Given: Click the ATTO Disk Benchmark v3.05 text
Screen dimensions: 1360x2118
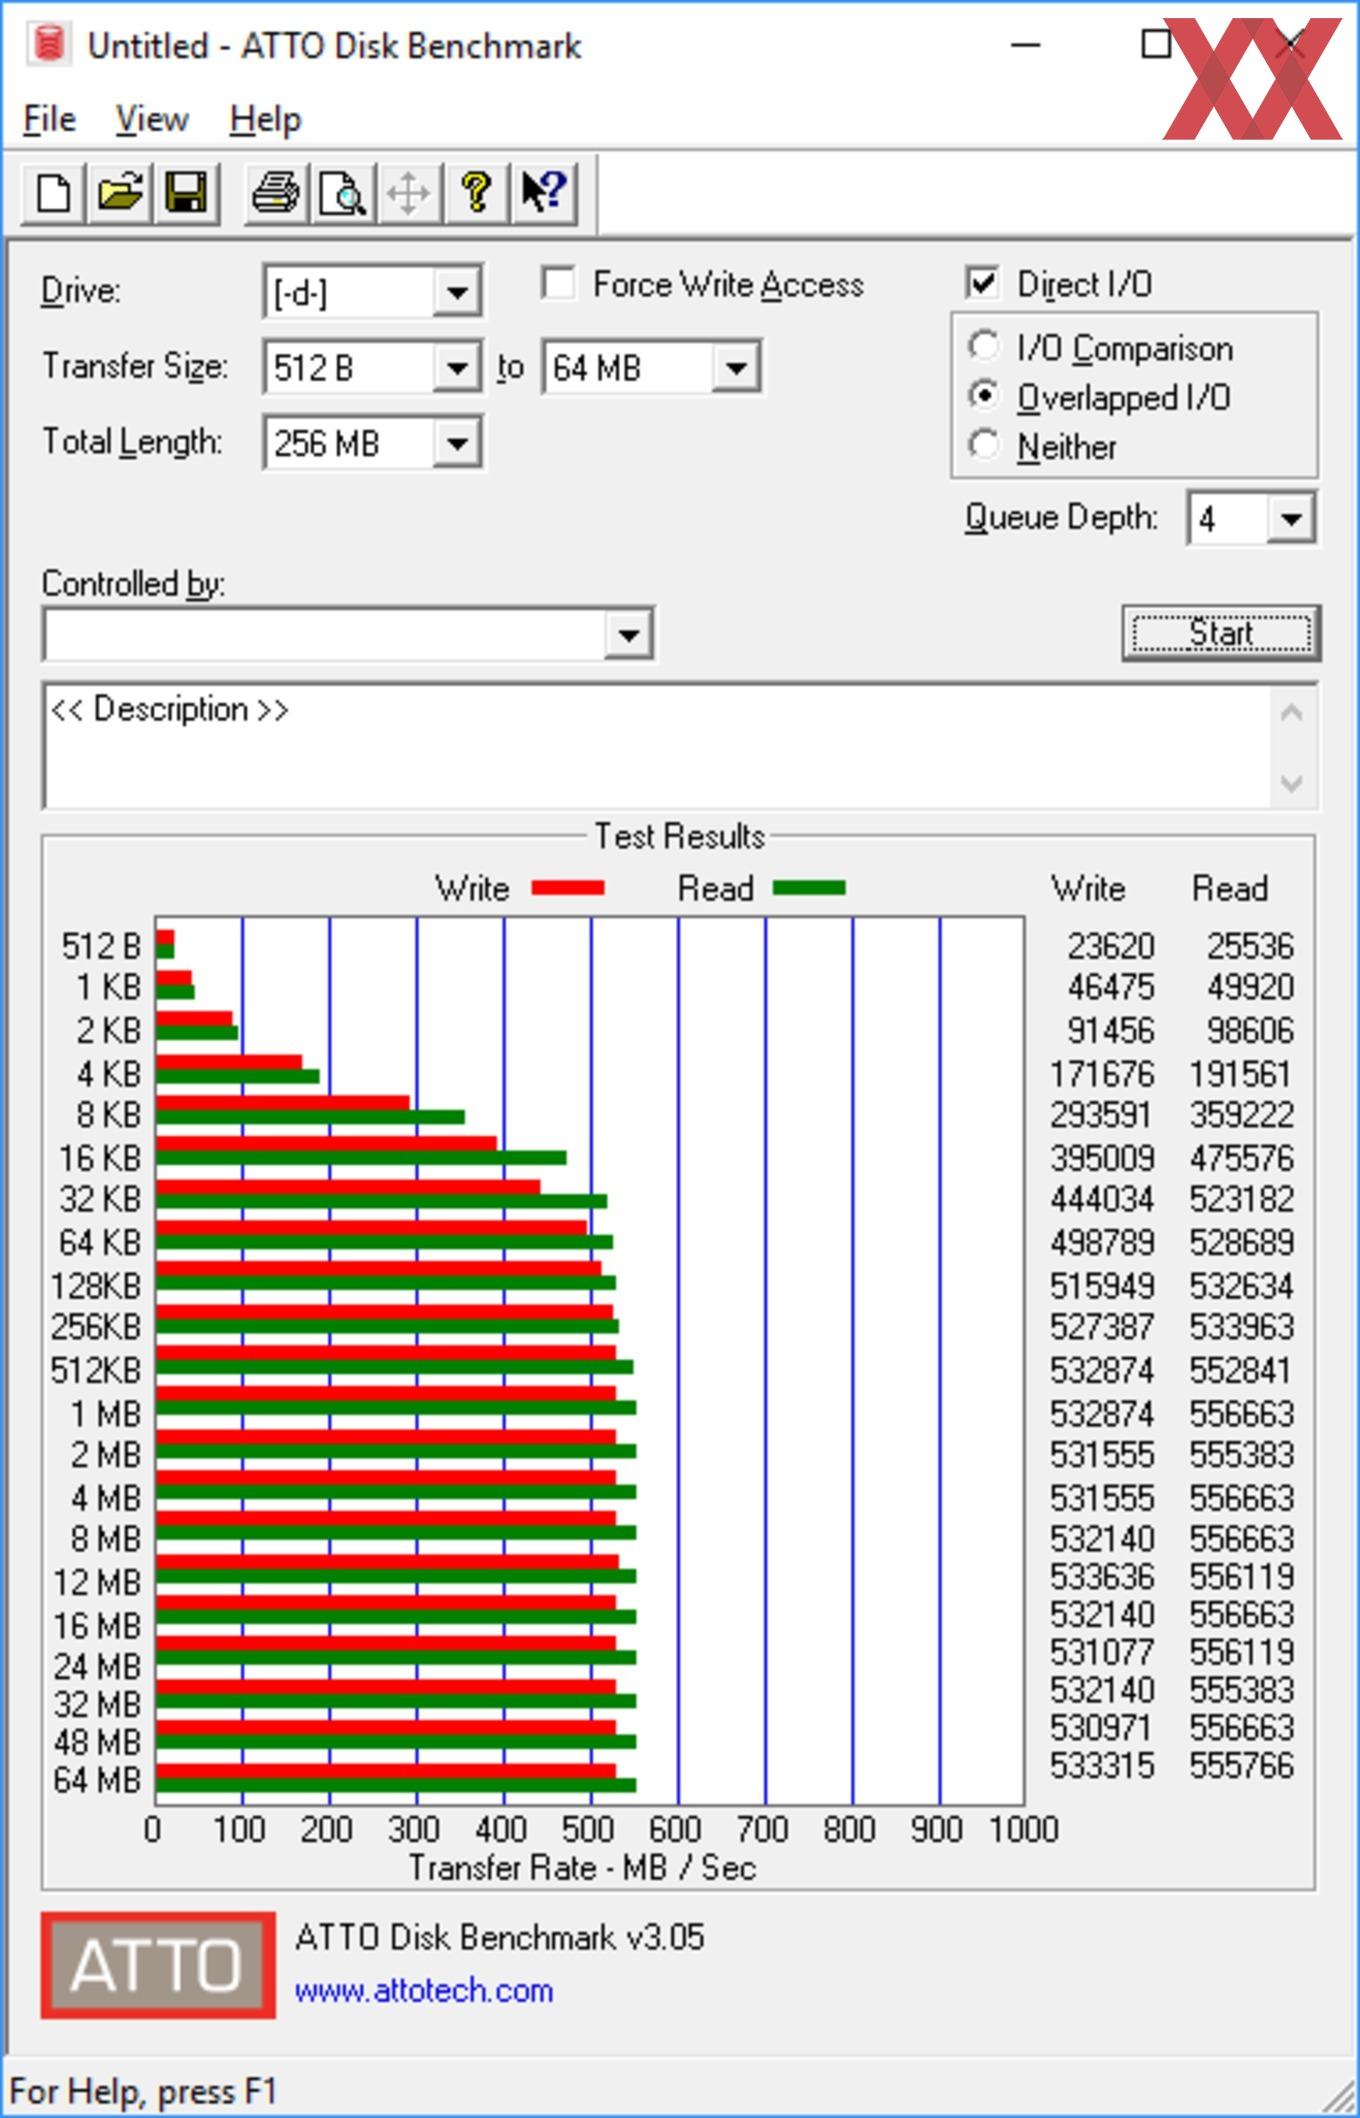Looking at the screenshot, I should (500, 1937).
